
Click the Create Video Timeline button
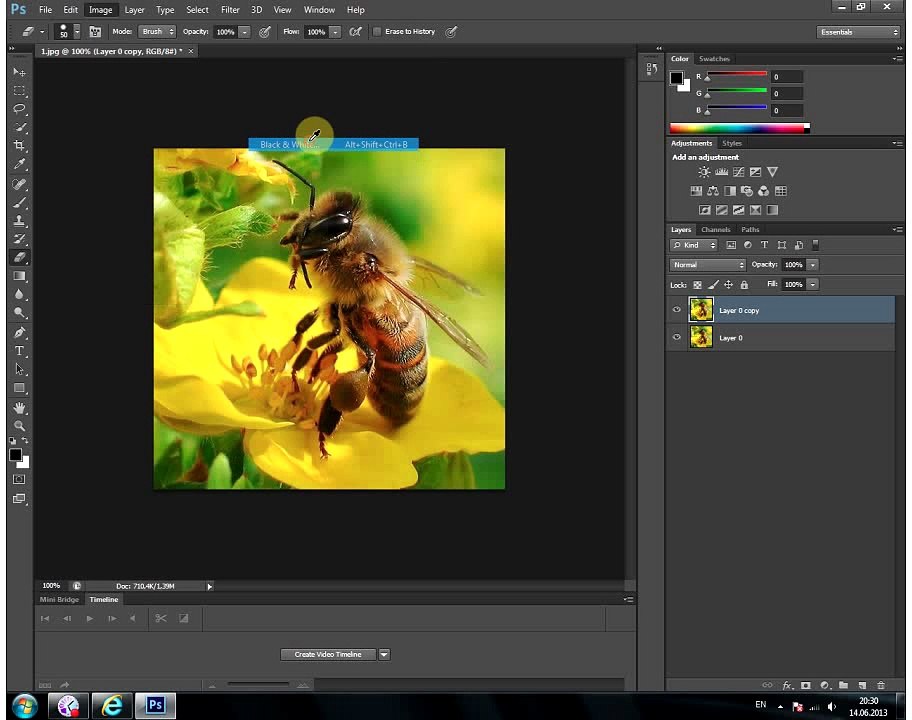pos(328,654)
